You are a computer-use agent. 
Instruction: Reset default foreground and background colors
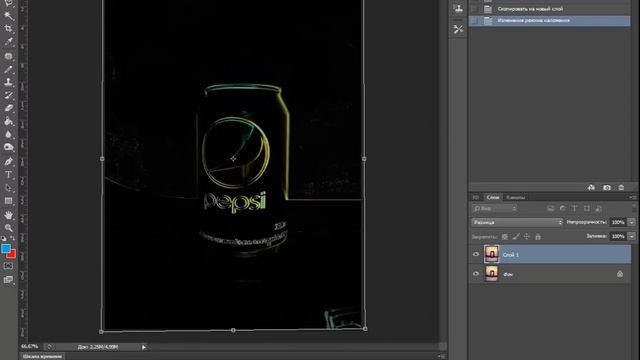tap(3, 238)
